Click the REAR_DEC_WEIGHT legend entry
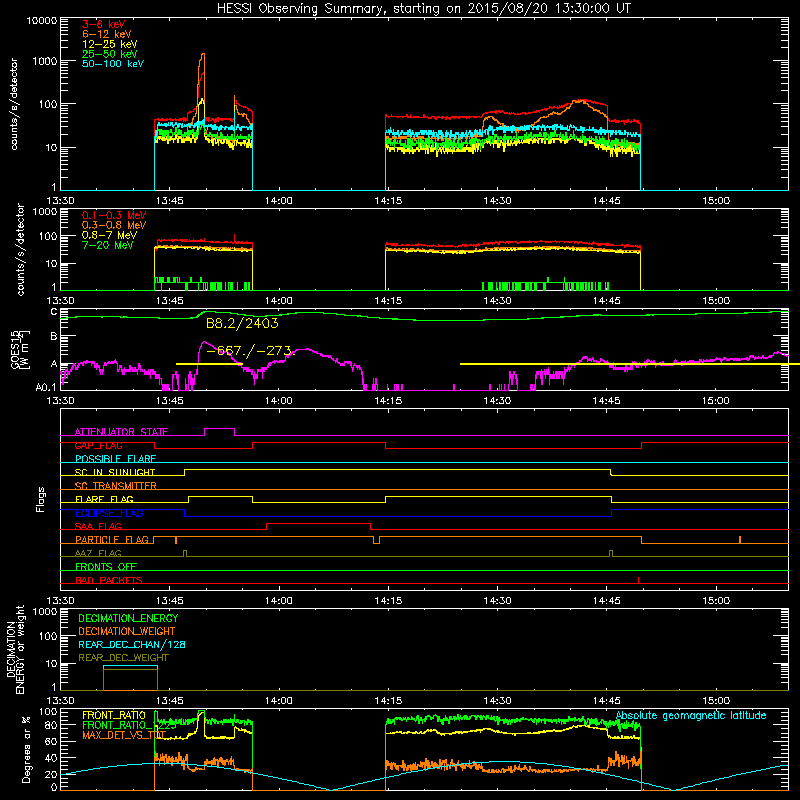This screenshot has width=800, height=800. 123,658
